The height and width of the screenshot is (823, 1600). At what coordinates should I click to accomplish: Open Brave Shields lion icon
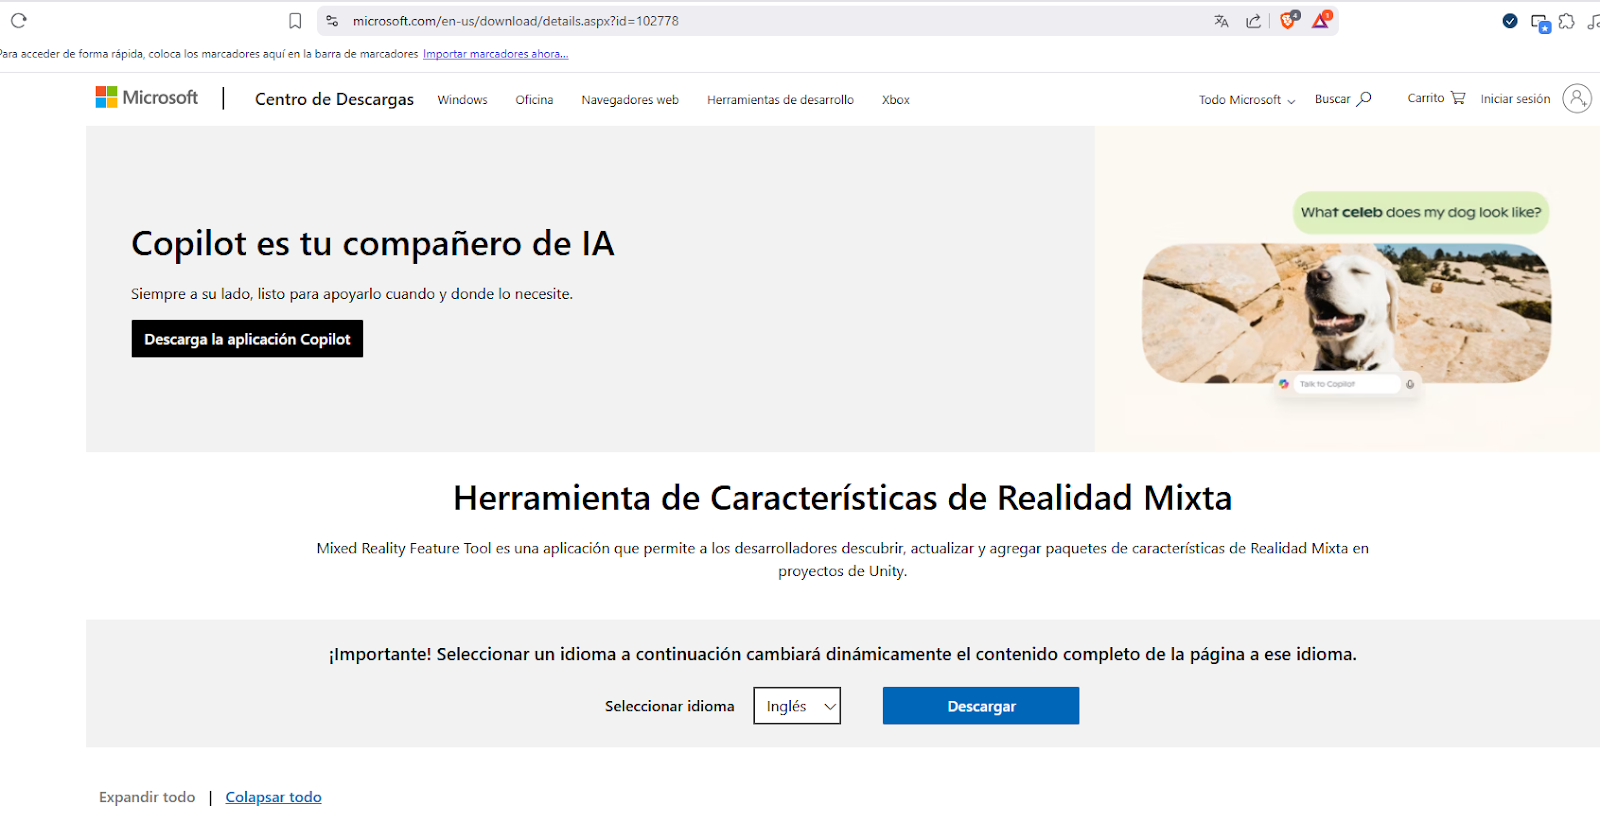[1288, 20]
